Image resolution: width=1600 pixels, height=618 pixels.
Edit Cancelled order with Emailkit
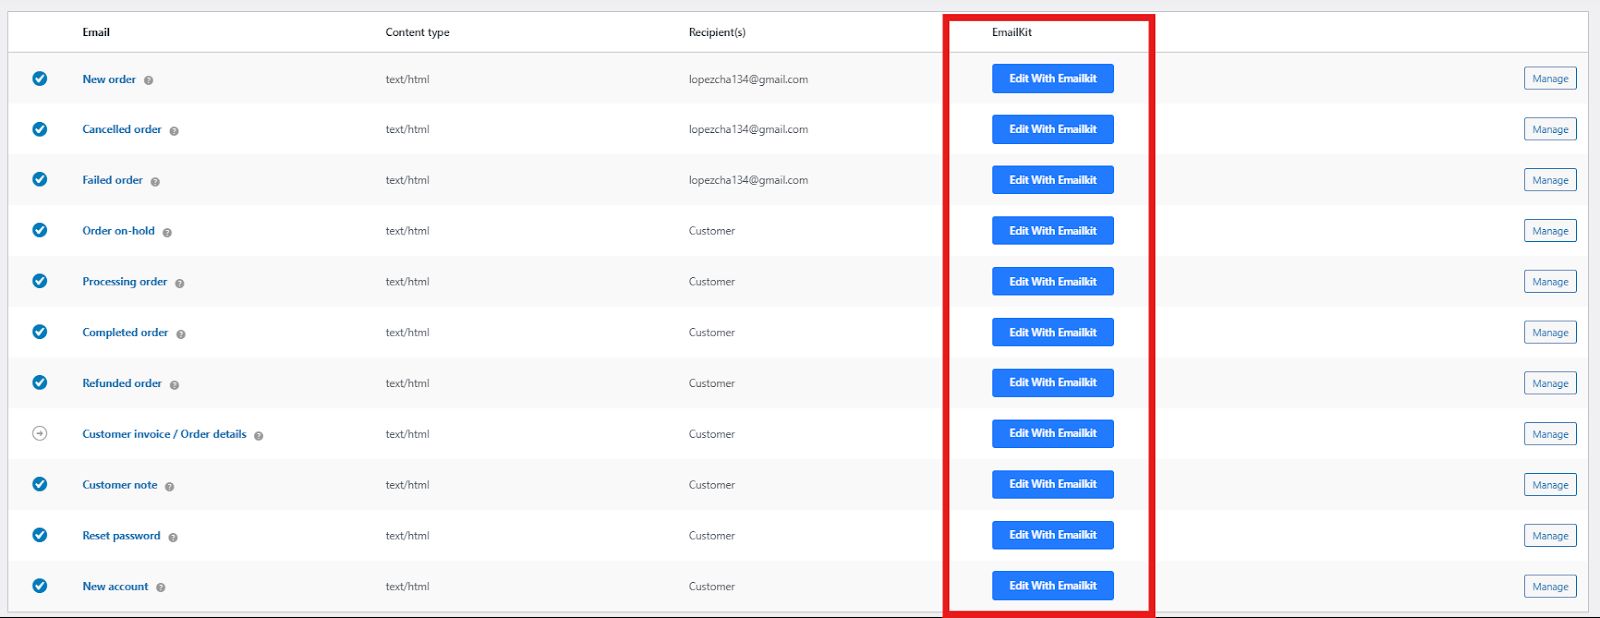click(x=1053, y=129)
